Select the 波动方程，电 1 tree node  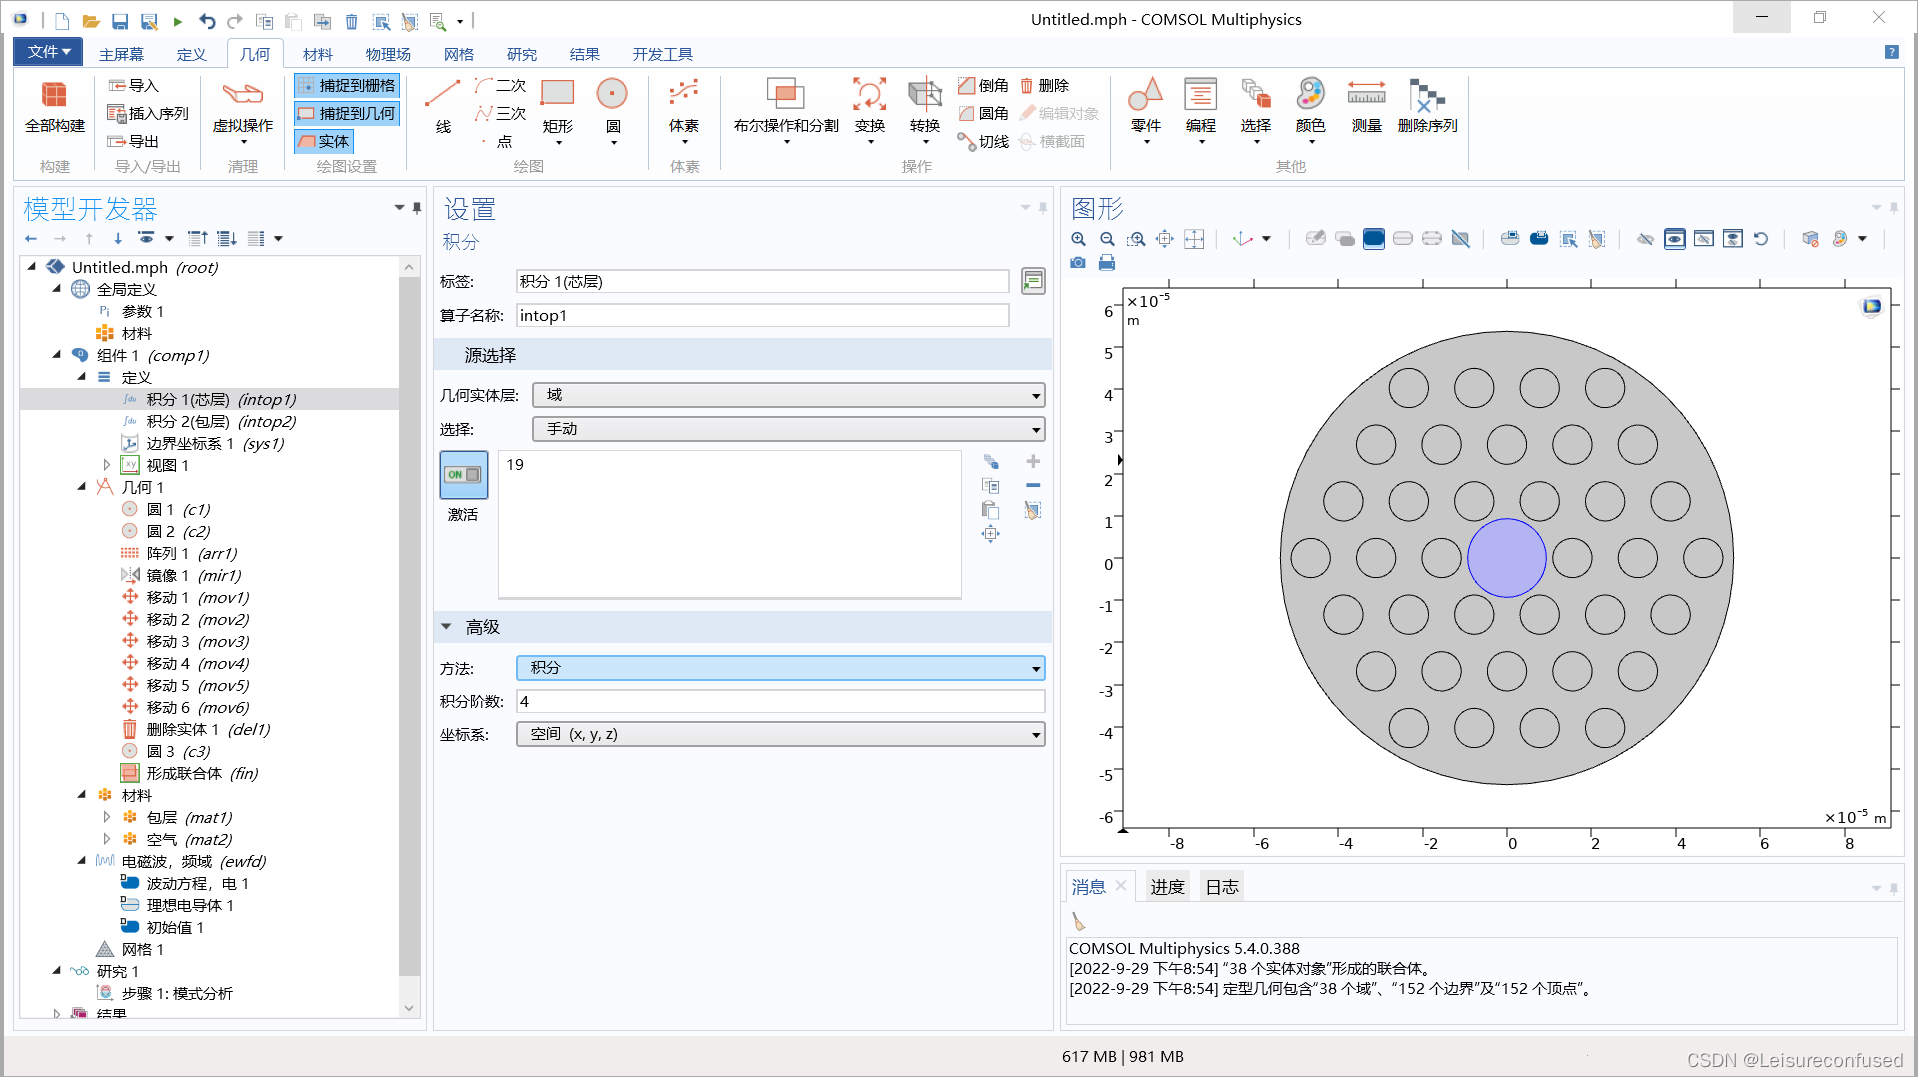click(x=197, y=883)
